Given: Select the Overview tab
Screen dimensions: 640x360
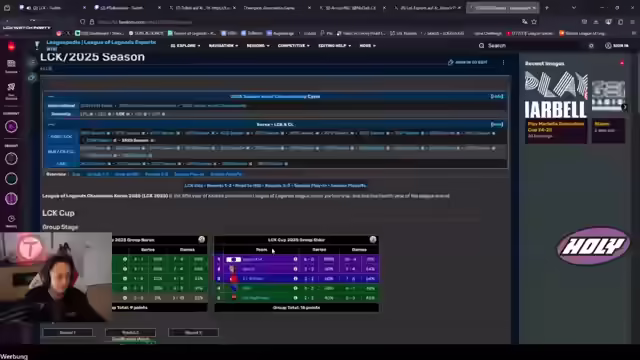Looking at the screenshot, I should [56, 174].
